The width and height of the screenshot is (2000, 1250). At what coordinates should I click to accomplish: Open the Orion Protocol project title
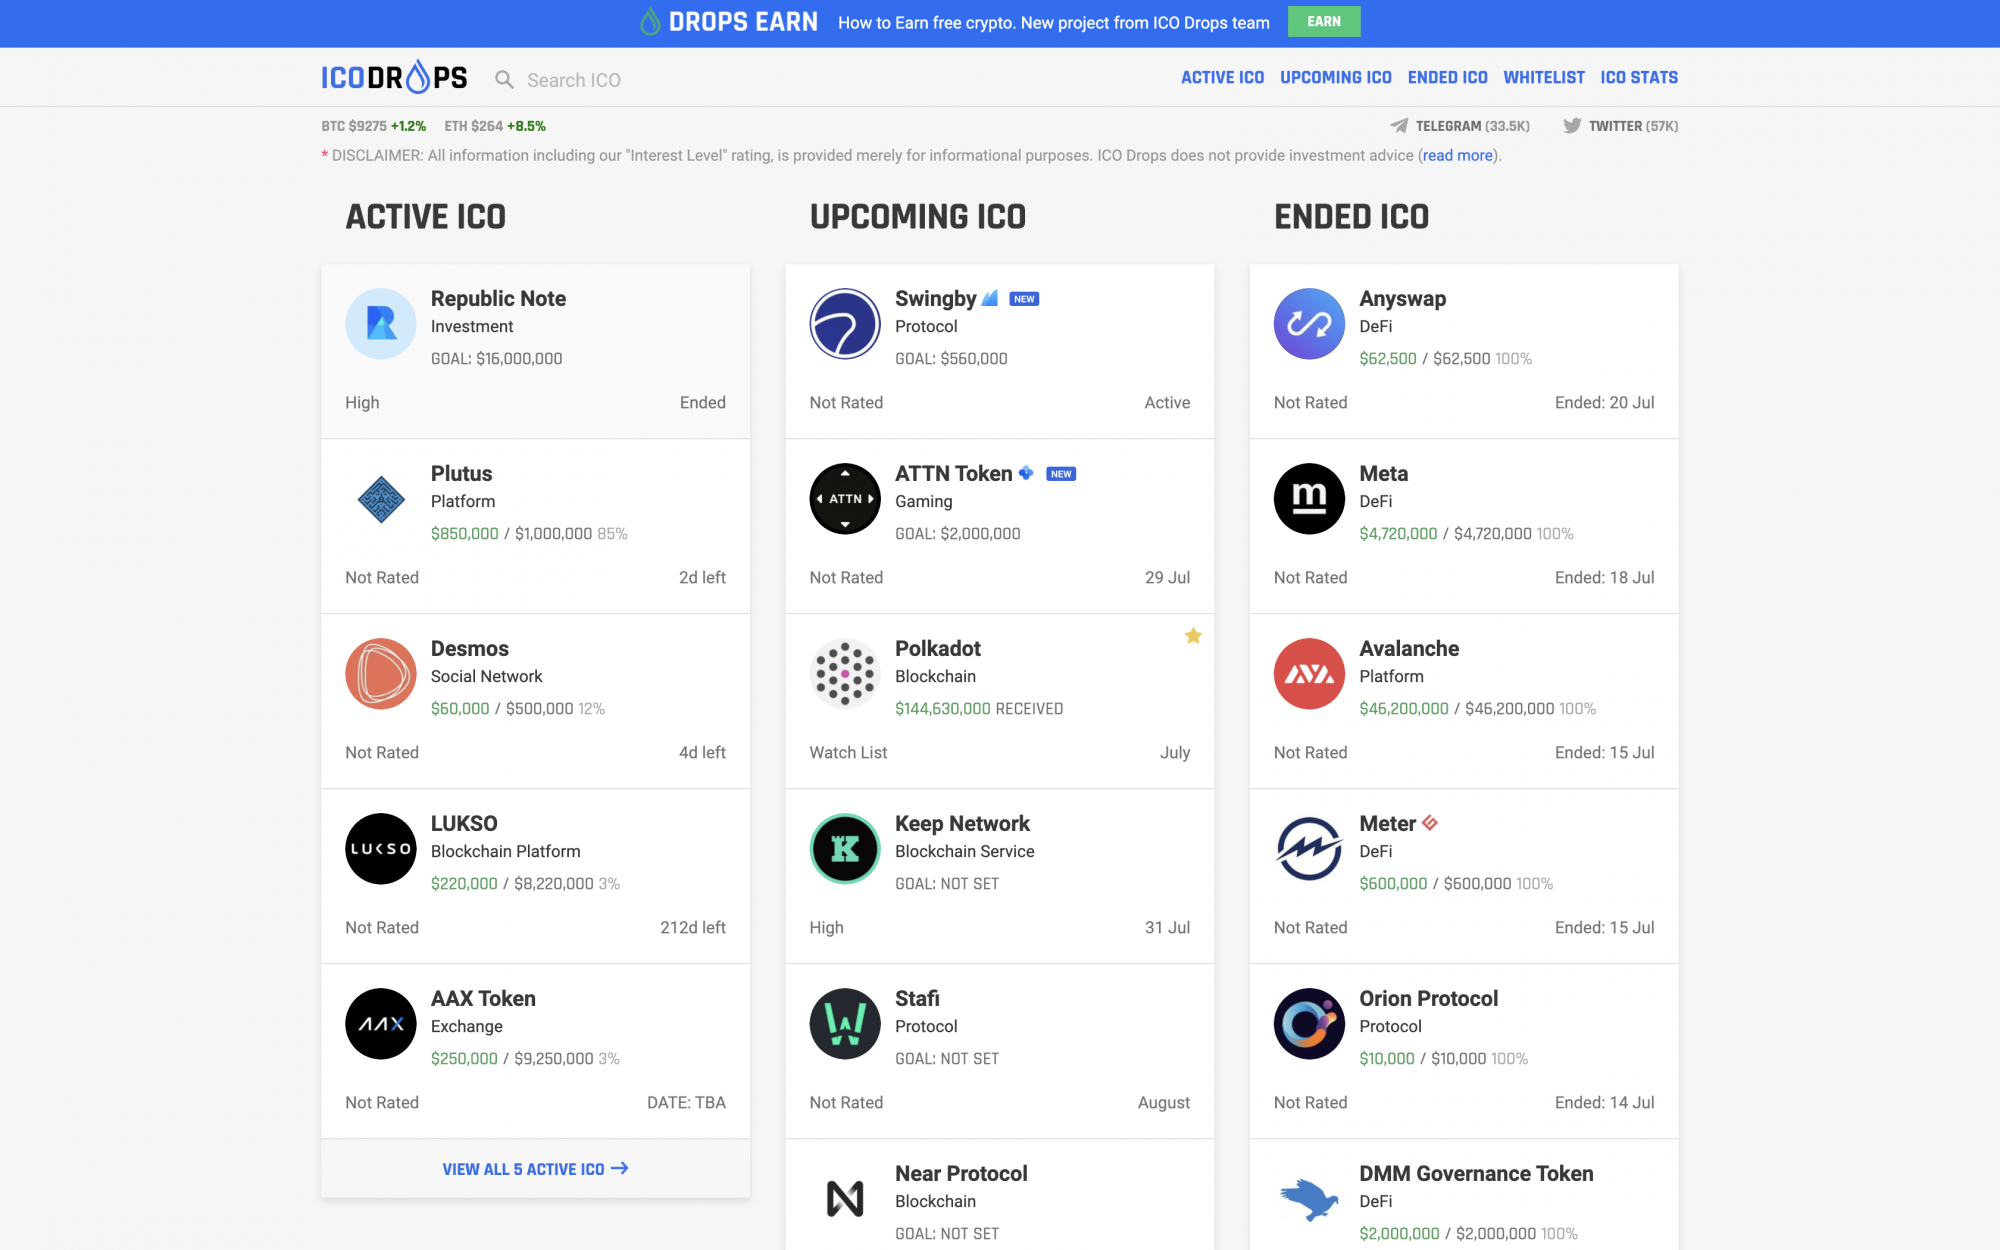[1428, 998]
